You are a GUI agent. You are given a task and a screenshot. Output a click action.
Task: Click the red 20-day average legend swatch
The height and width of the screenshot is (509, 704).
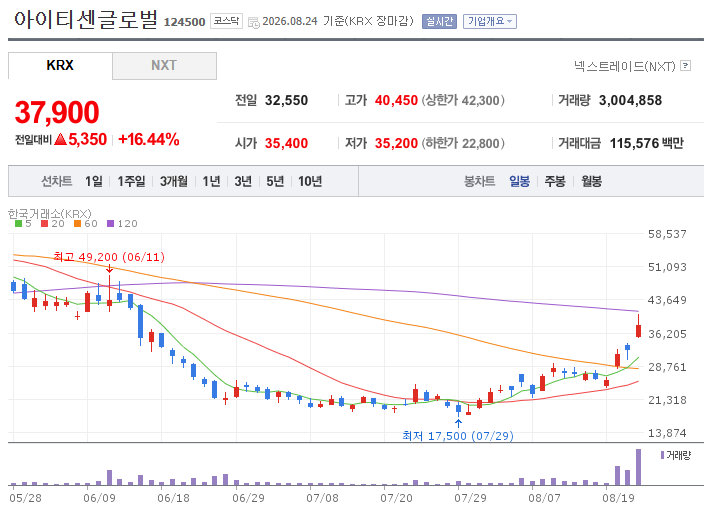pos(44,224)
